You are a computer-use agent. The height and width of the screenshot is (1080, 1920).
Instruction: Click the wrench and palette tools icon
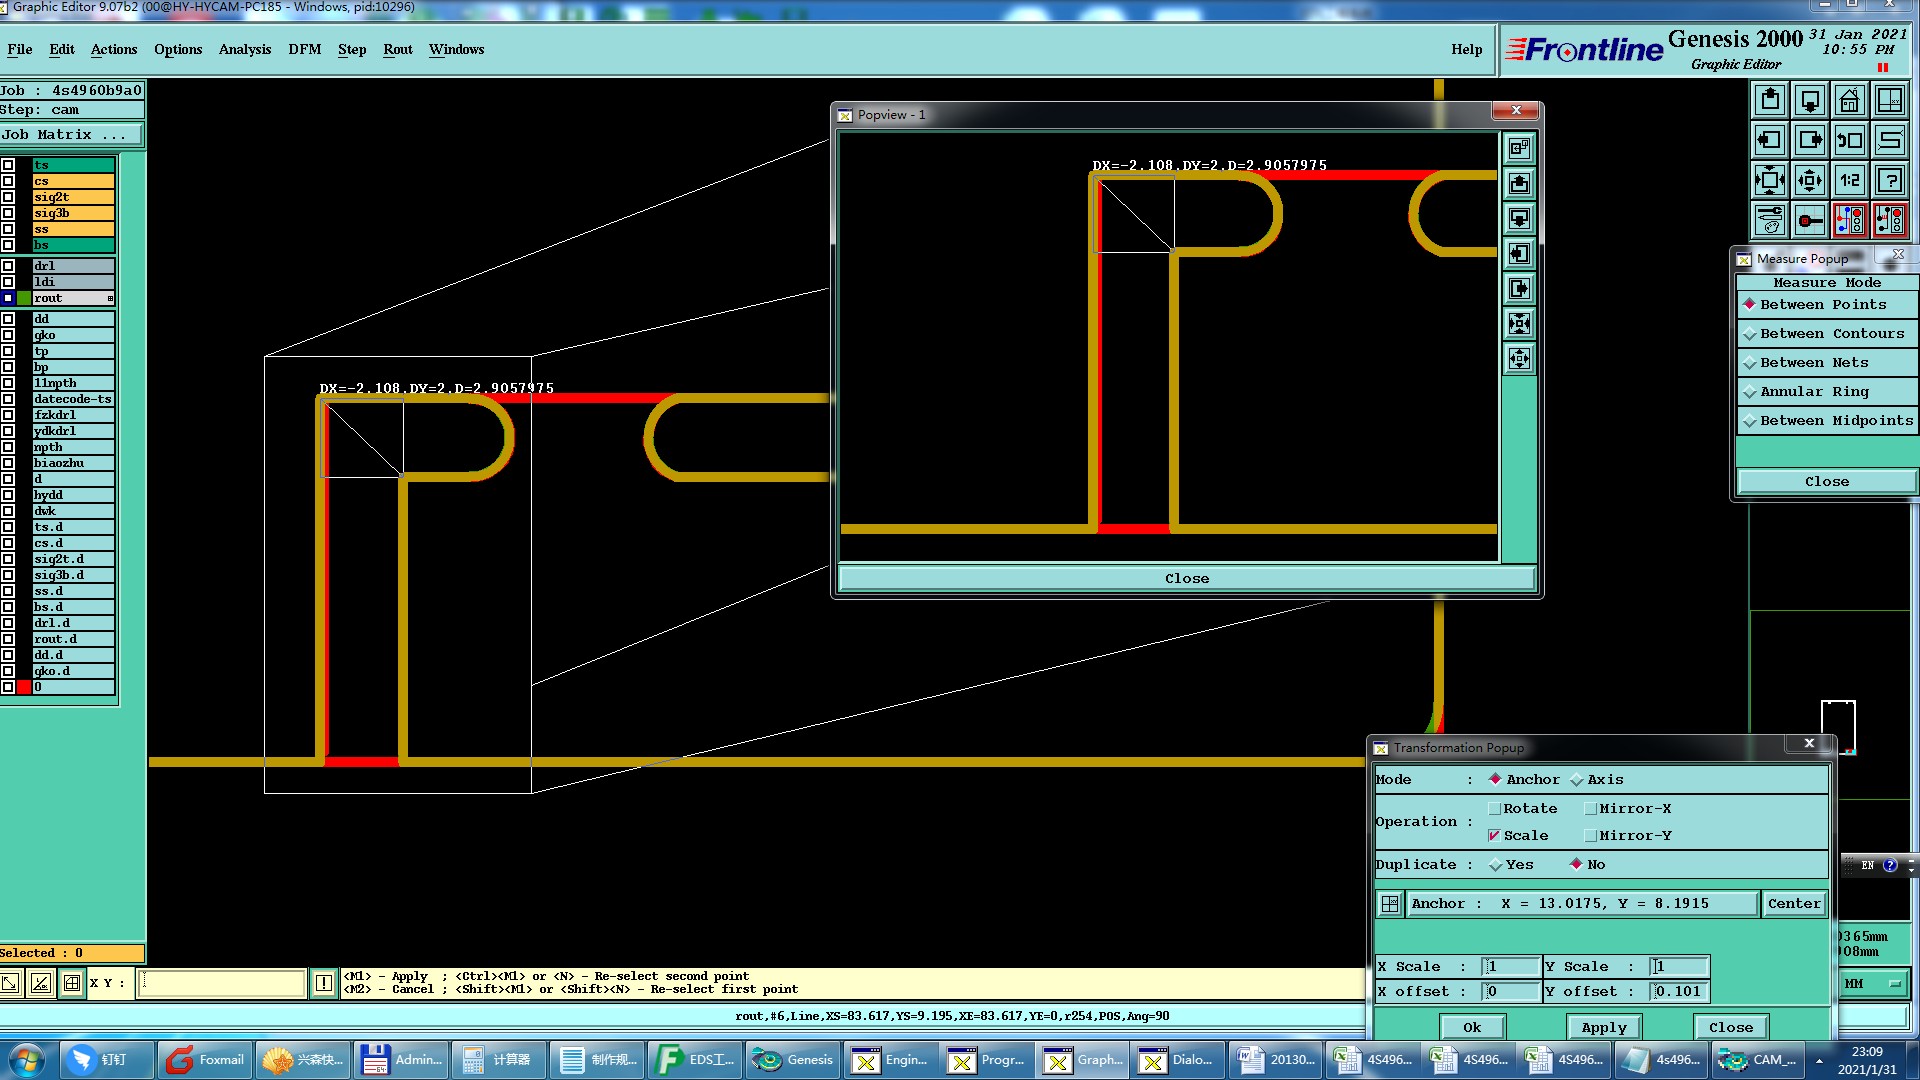[1770, 220]
